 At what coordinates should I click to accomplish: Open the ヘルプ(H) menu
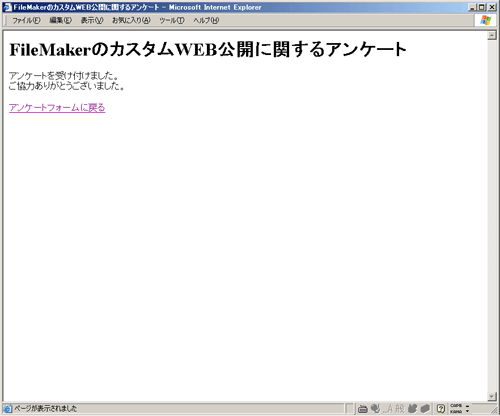click(x=206, y=20)
